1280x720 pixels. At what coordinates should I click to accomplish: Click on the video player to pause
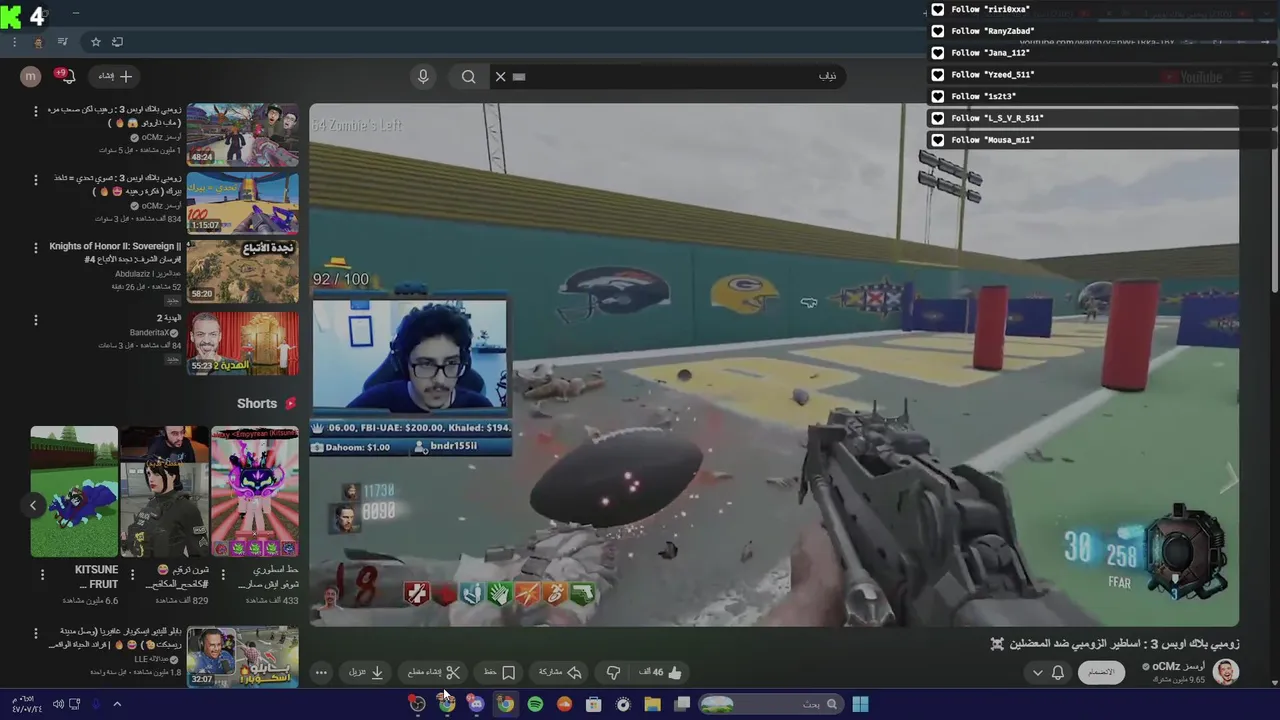774,365
